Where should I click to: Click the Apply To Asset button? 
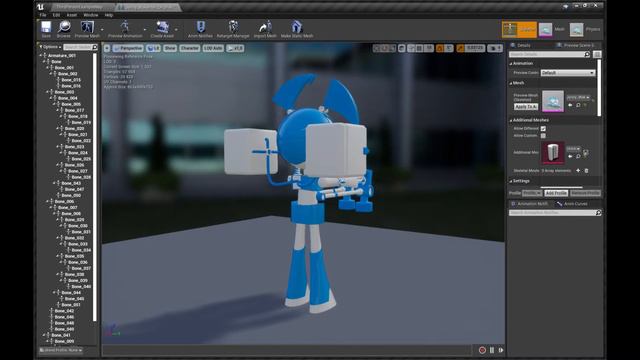[526, 107]
